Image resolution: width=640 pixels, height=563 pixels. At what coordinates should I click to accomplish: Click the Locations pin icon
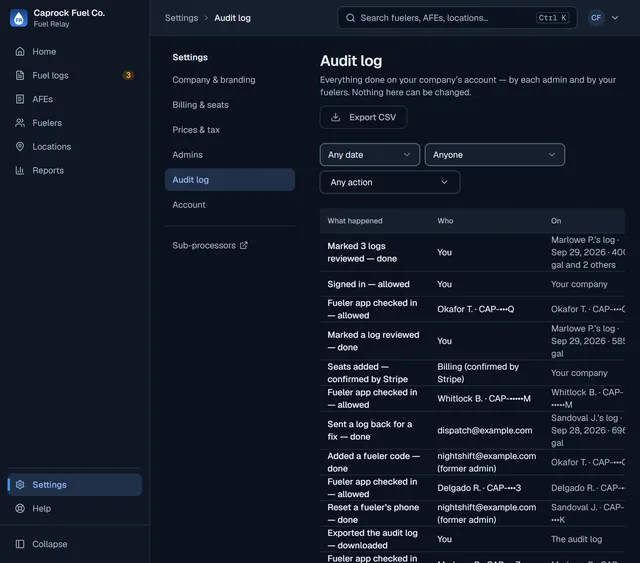pyautogui.click(x=20, y=146)
